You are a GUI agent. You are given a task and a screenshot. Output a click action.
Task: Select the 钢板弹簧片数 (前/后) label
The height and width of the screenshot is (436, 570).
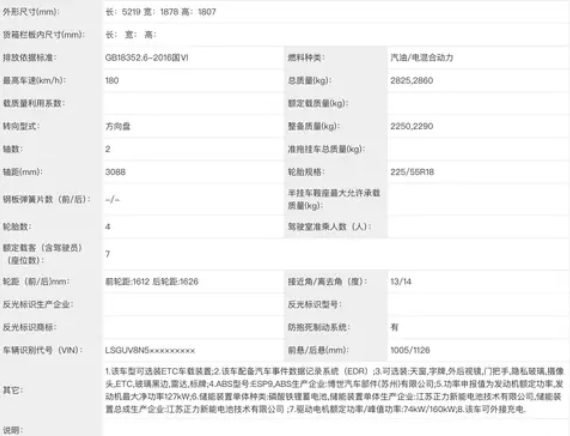(47, 199)
